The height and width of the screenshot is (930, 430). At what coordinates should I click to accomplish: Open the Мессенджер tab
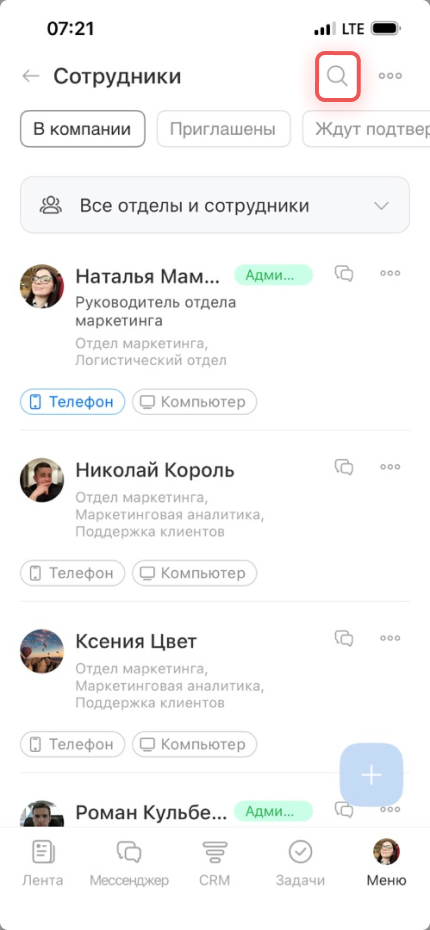click(129, 863)
